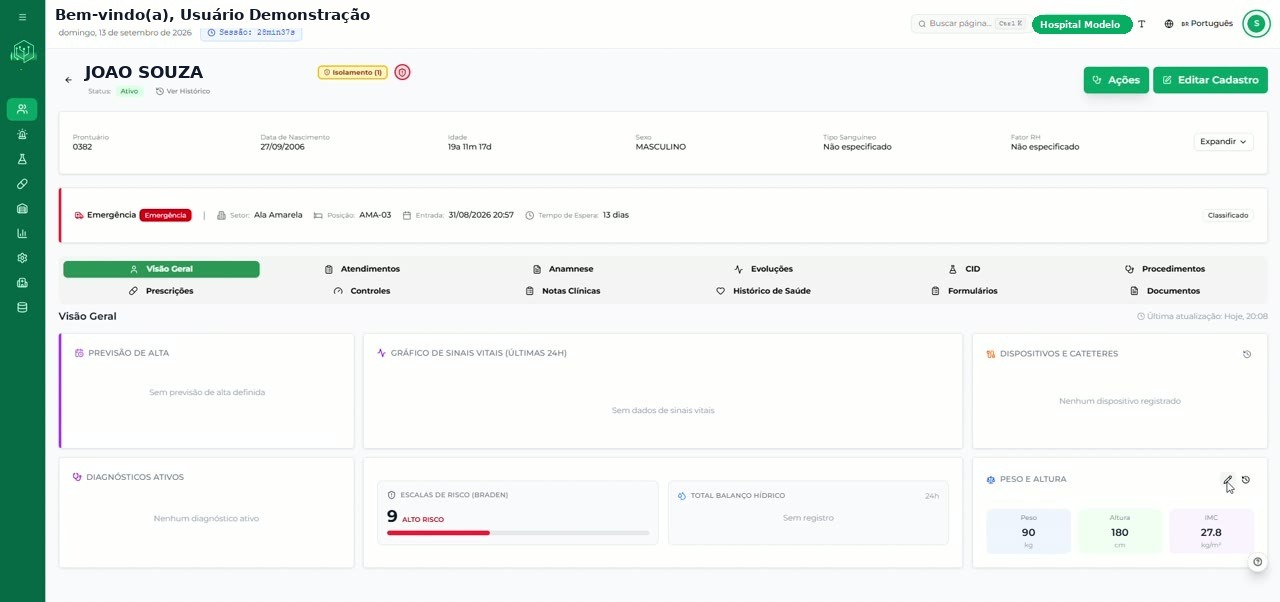The height and width of the screenshot is (602, 1280).
Task: Open the Notas Clínicas tab
Action: tap(563, 291)
